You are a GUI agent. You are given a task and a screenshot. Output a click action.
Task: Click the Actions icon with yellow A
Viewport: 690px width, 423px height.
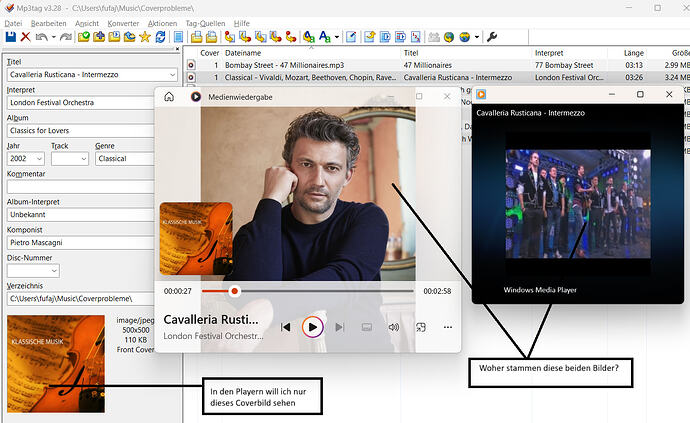(309, 37)
